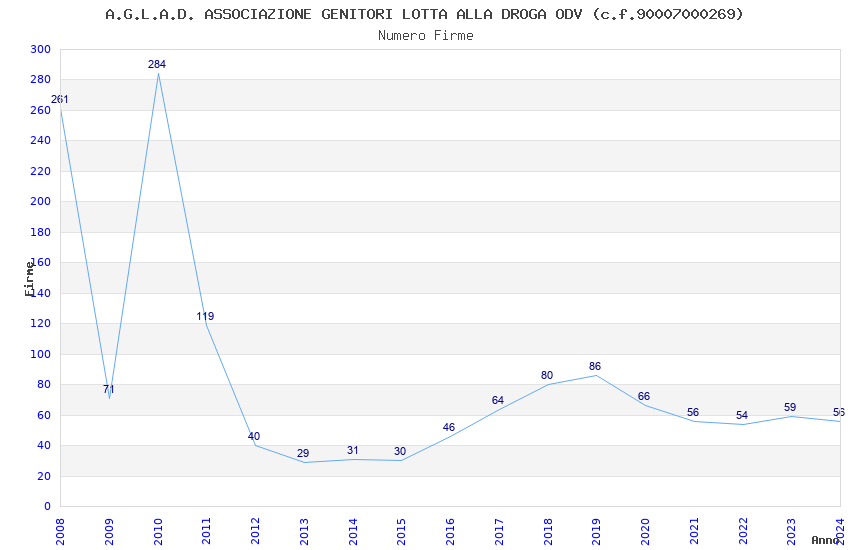
Task: Select the 30 data label for 2015
Action: [x=400, y=451]
